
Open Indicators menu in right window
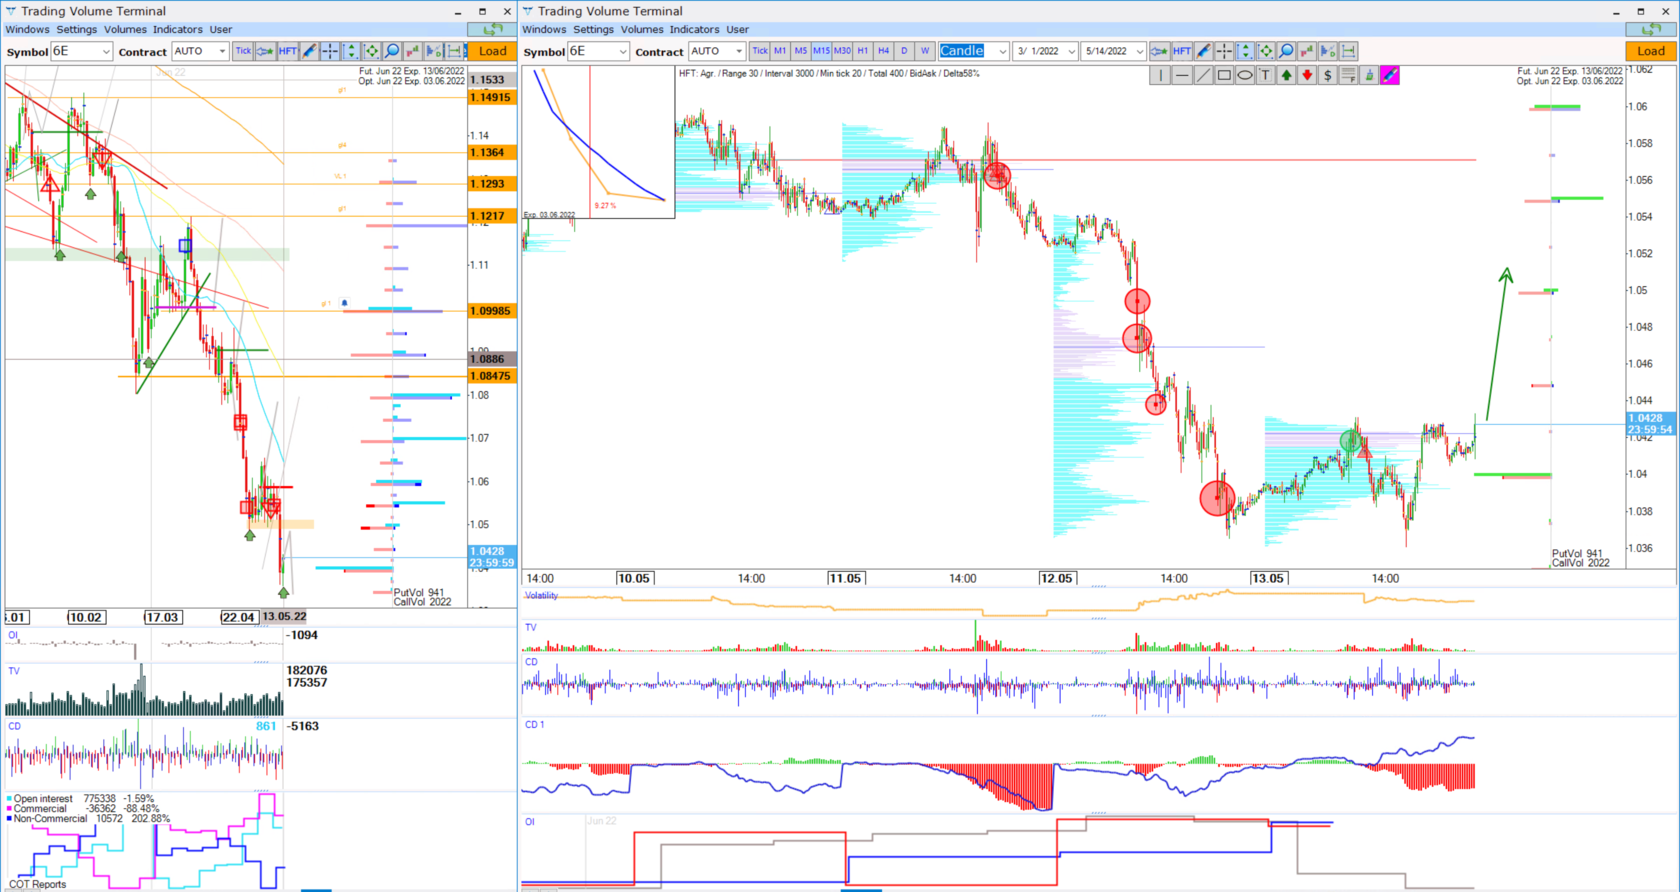coord(694,29)
